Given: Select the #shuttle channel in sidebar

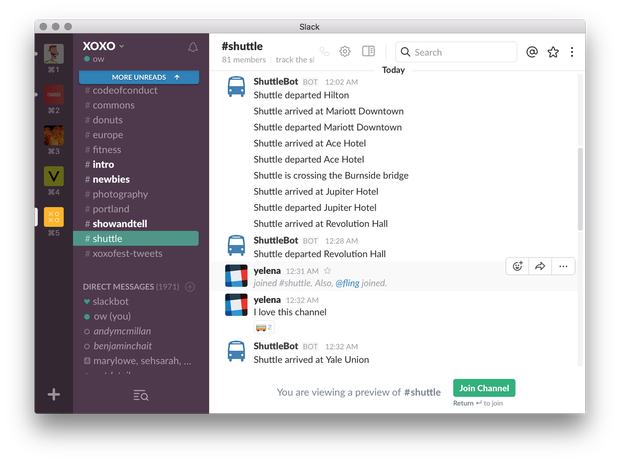Looking at the screenshot, I should [x=136, y=238].
